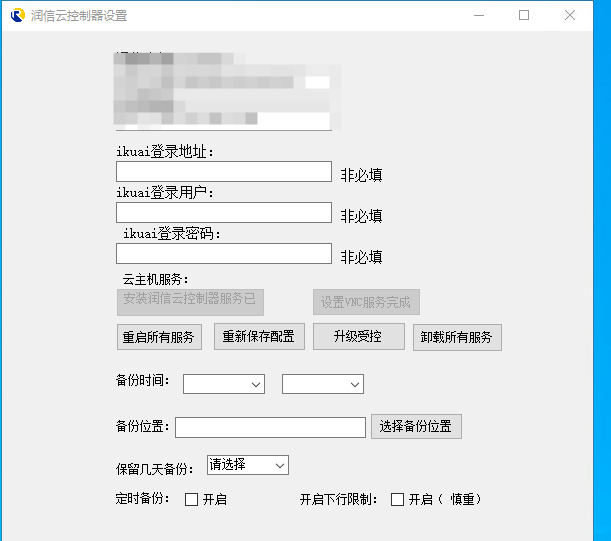Click the 备份时间: label

[x=143, y=380]
